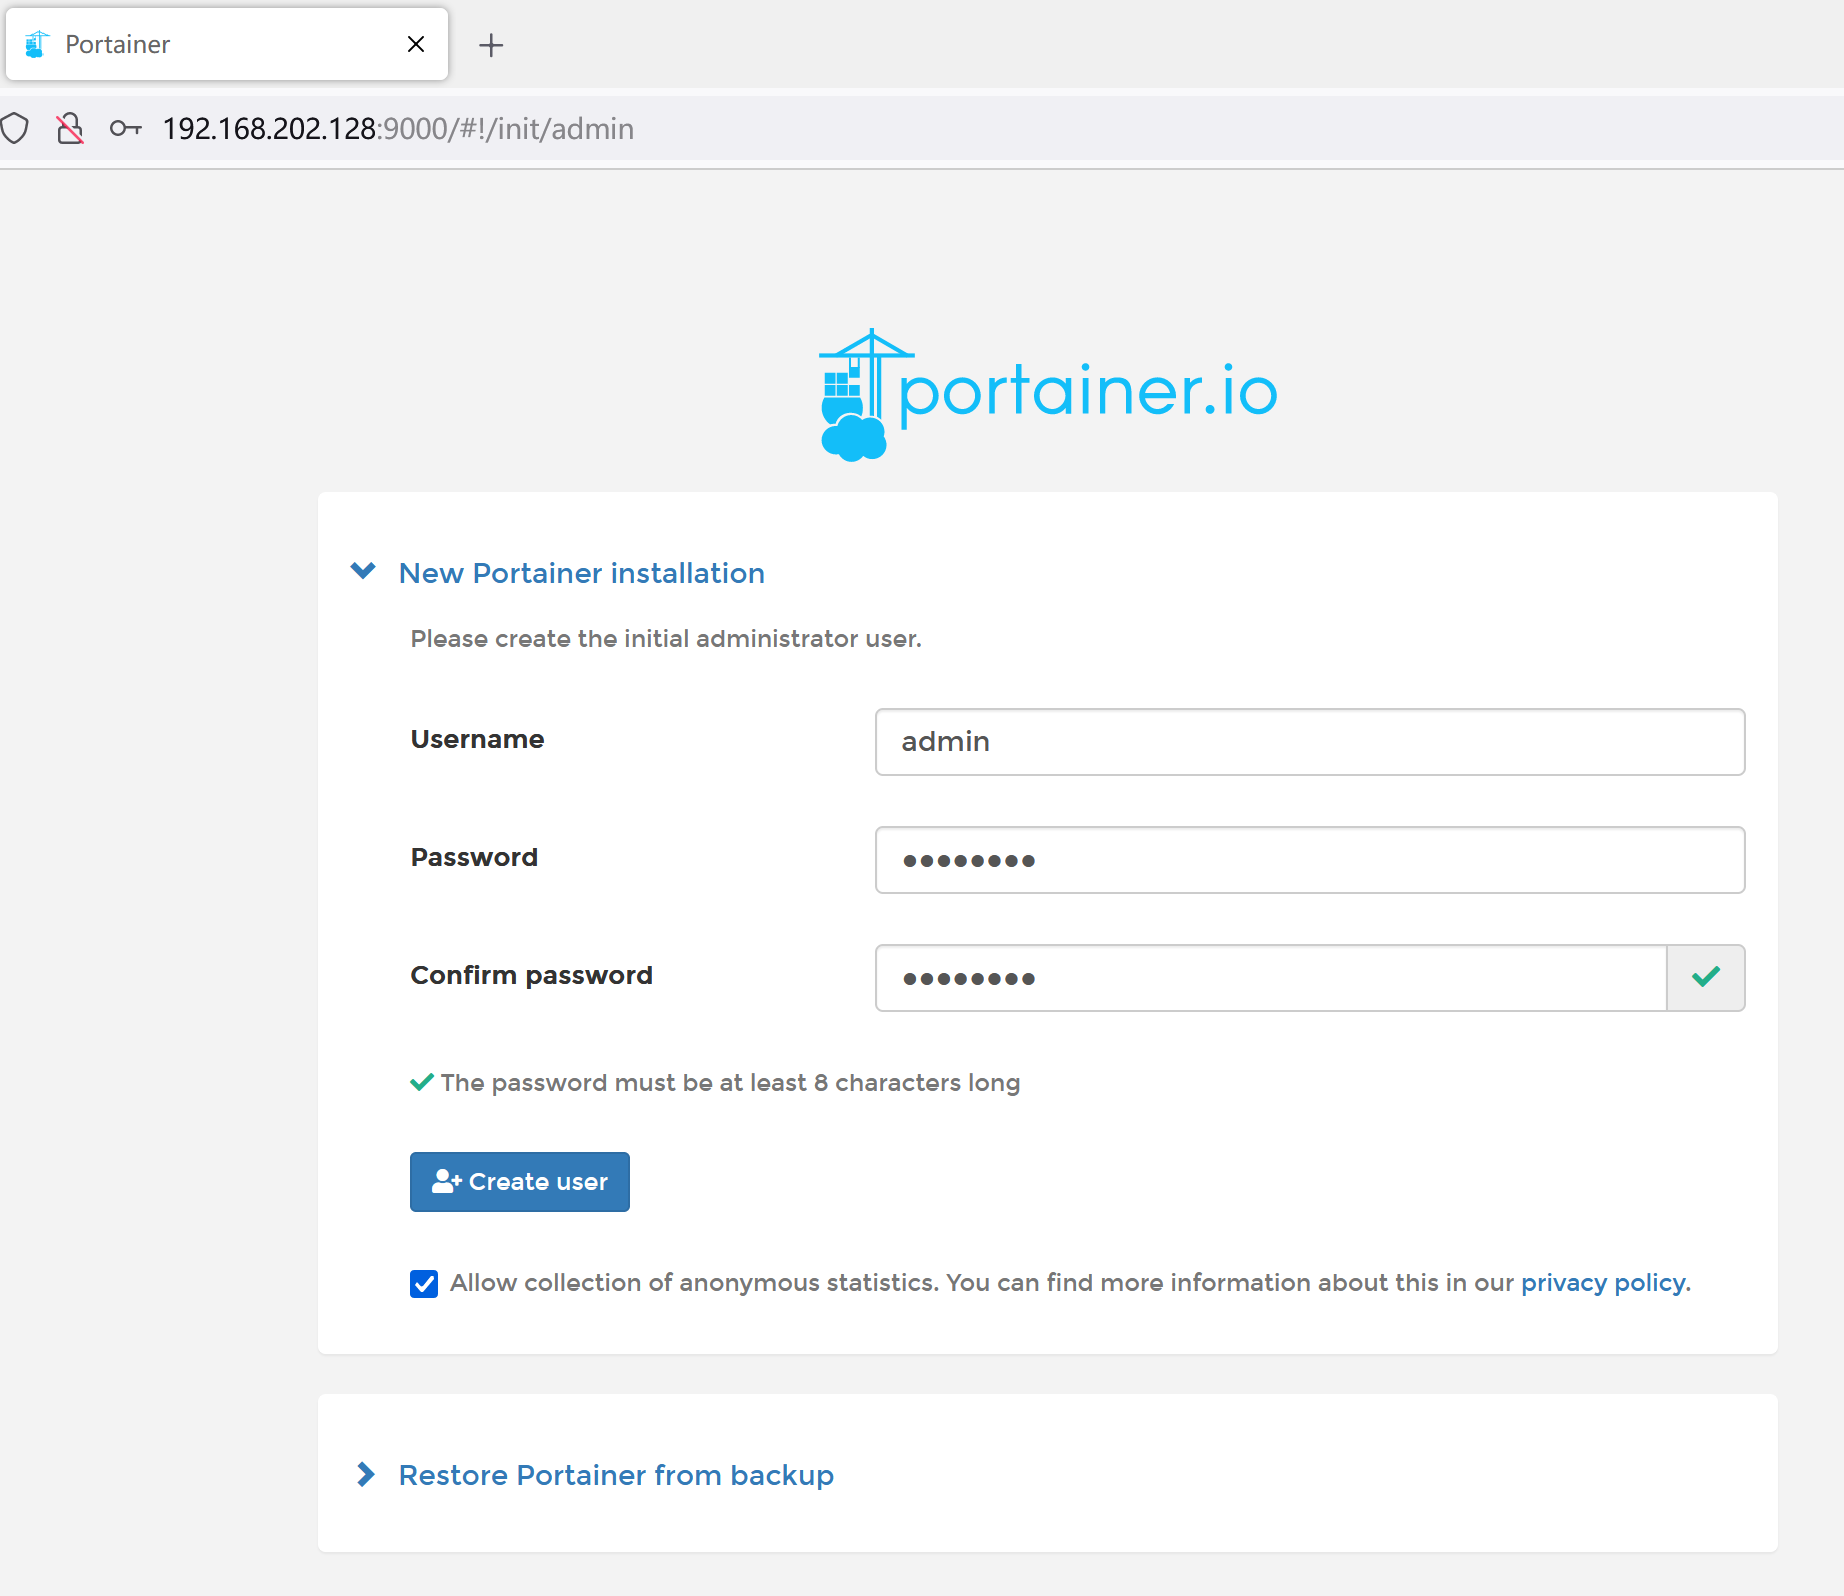This screenshot has height=1596, width=1844.
Task: Open a new browser tab
Action: 490,45
